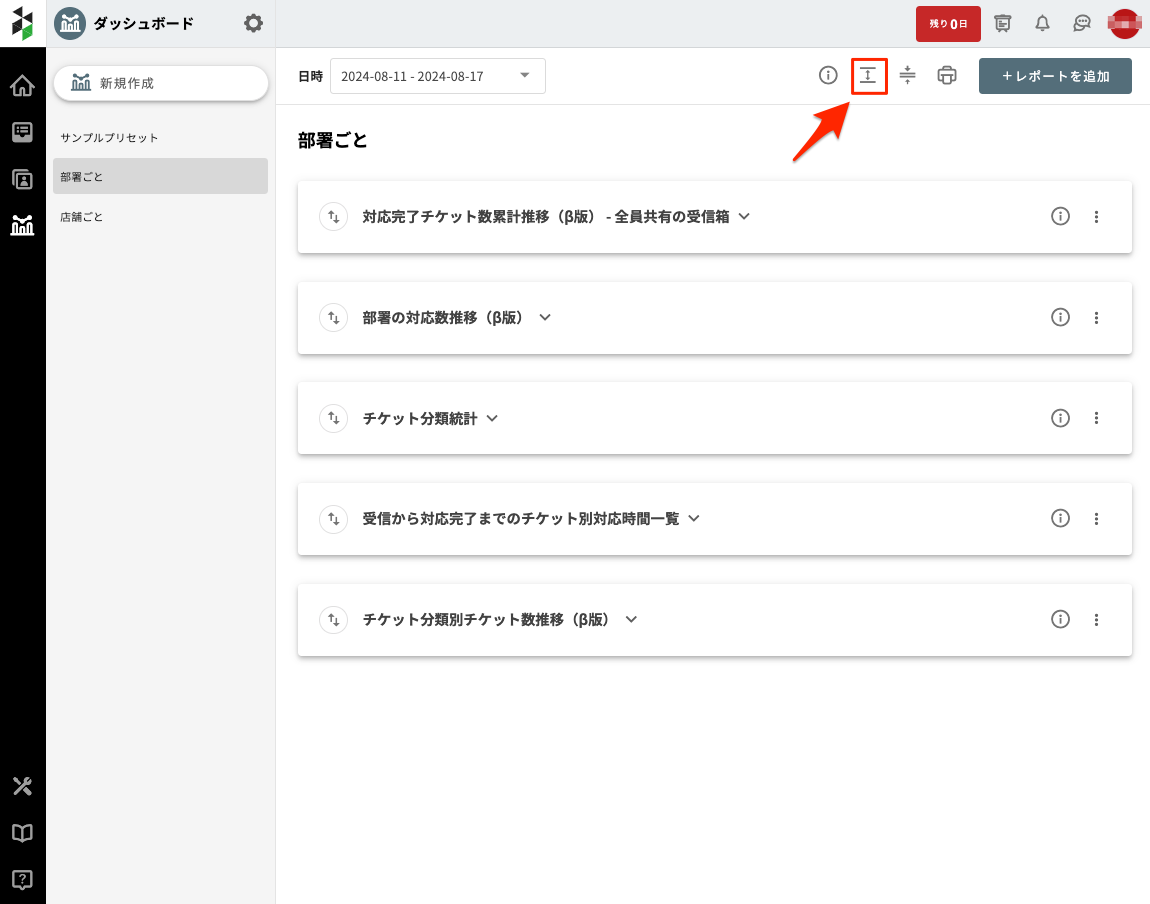The height and width of the screenshot is (904, 1150).
Task: Select the サンプルプリセット preset
Action: pyautogui.click(x=110, y=137)
